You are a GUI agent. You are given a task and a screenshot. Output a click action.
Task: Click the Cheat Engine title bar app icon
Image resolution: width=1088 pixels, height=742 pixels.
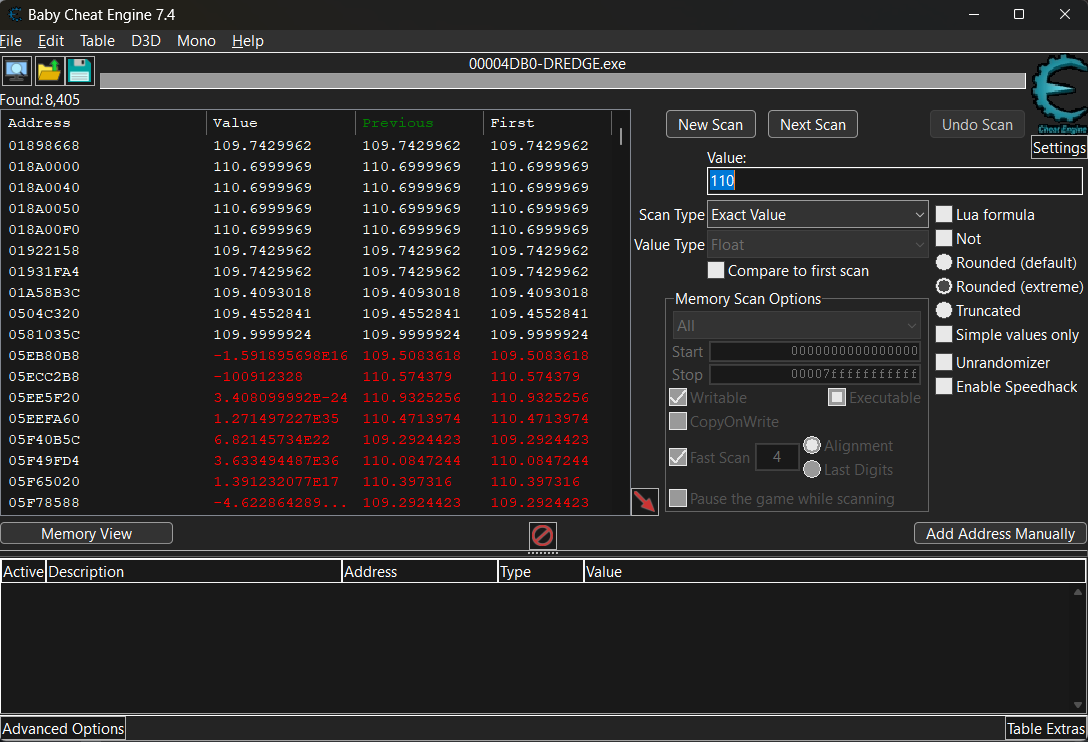(15, 15)
